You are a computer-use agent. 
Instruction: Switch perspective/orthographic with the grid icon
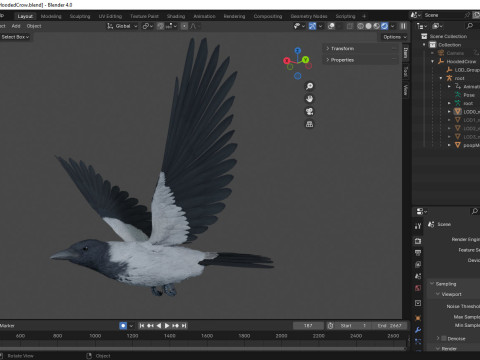(309, 124)
